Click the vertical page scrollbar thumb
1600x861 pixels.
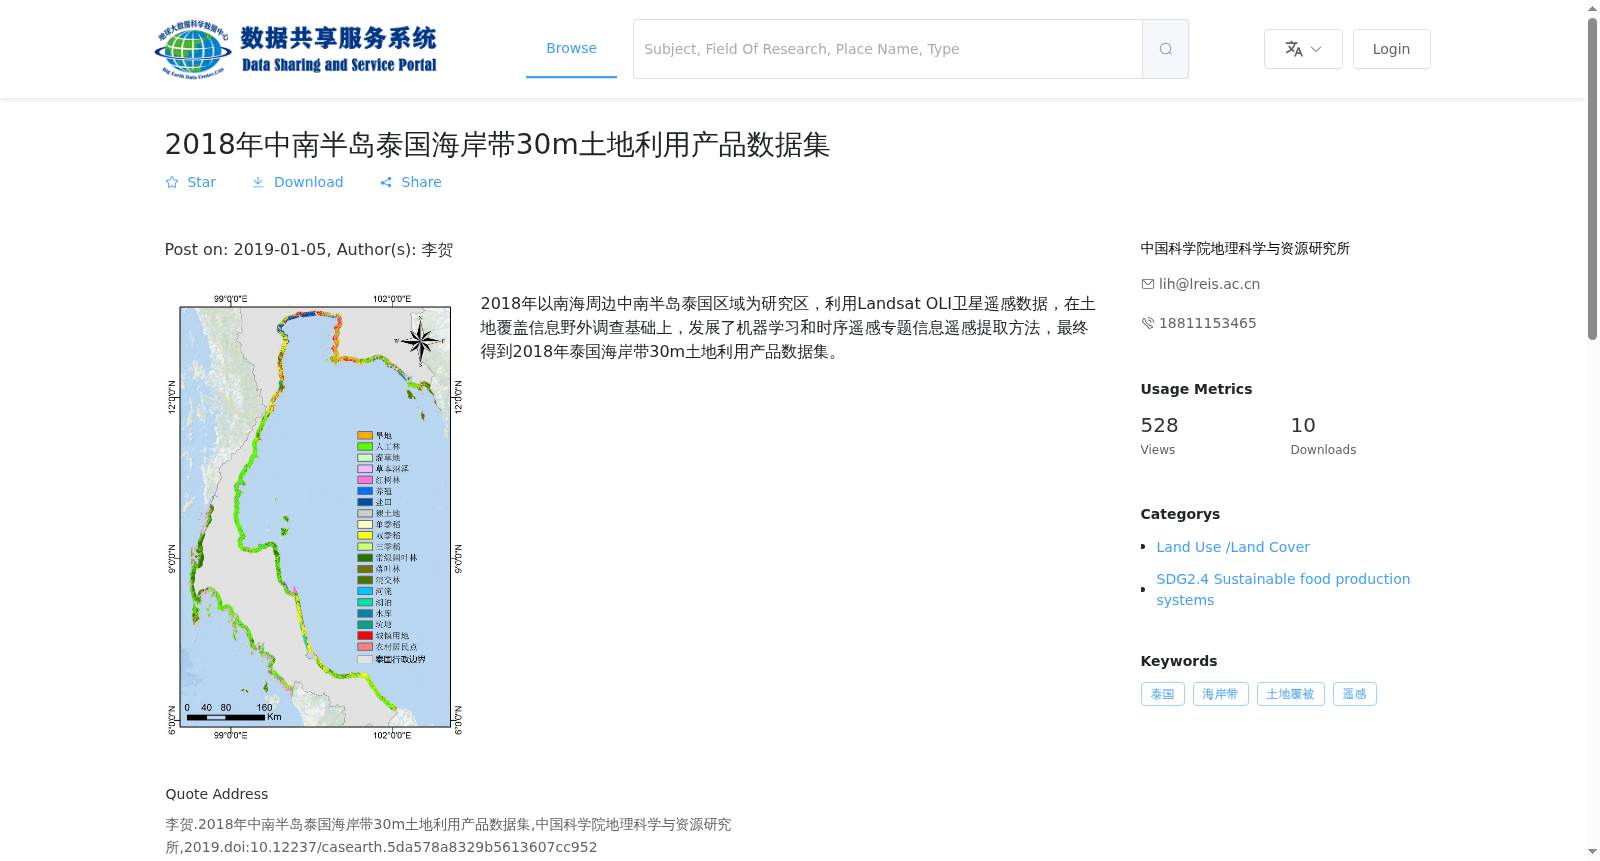point(1592,178)
